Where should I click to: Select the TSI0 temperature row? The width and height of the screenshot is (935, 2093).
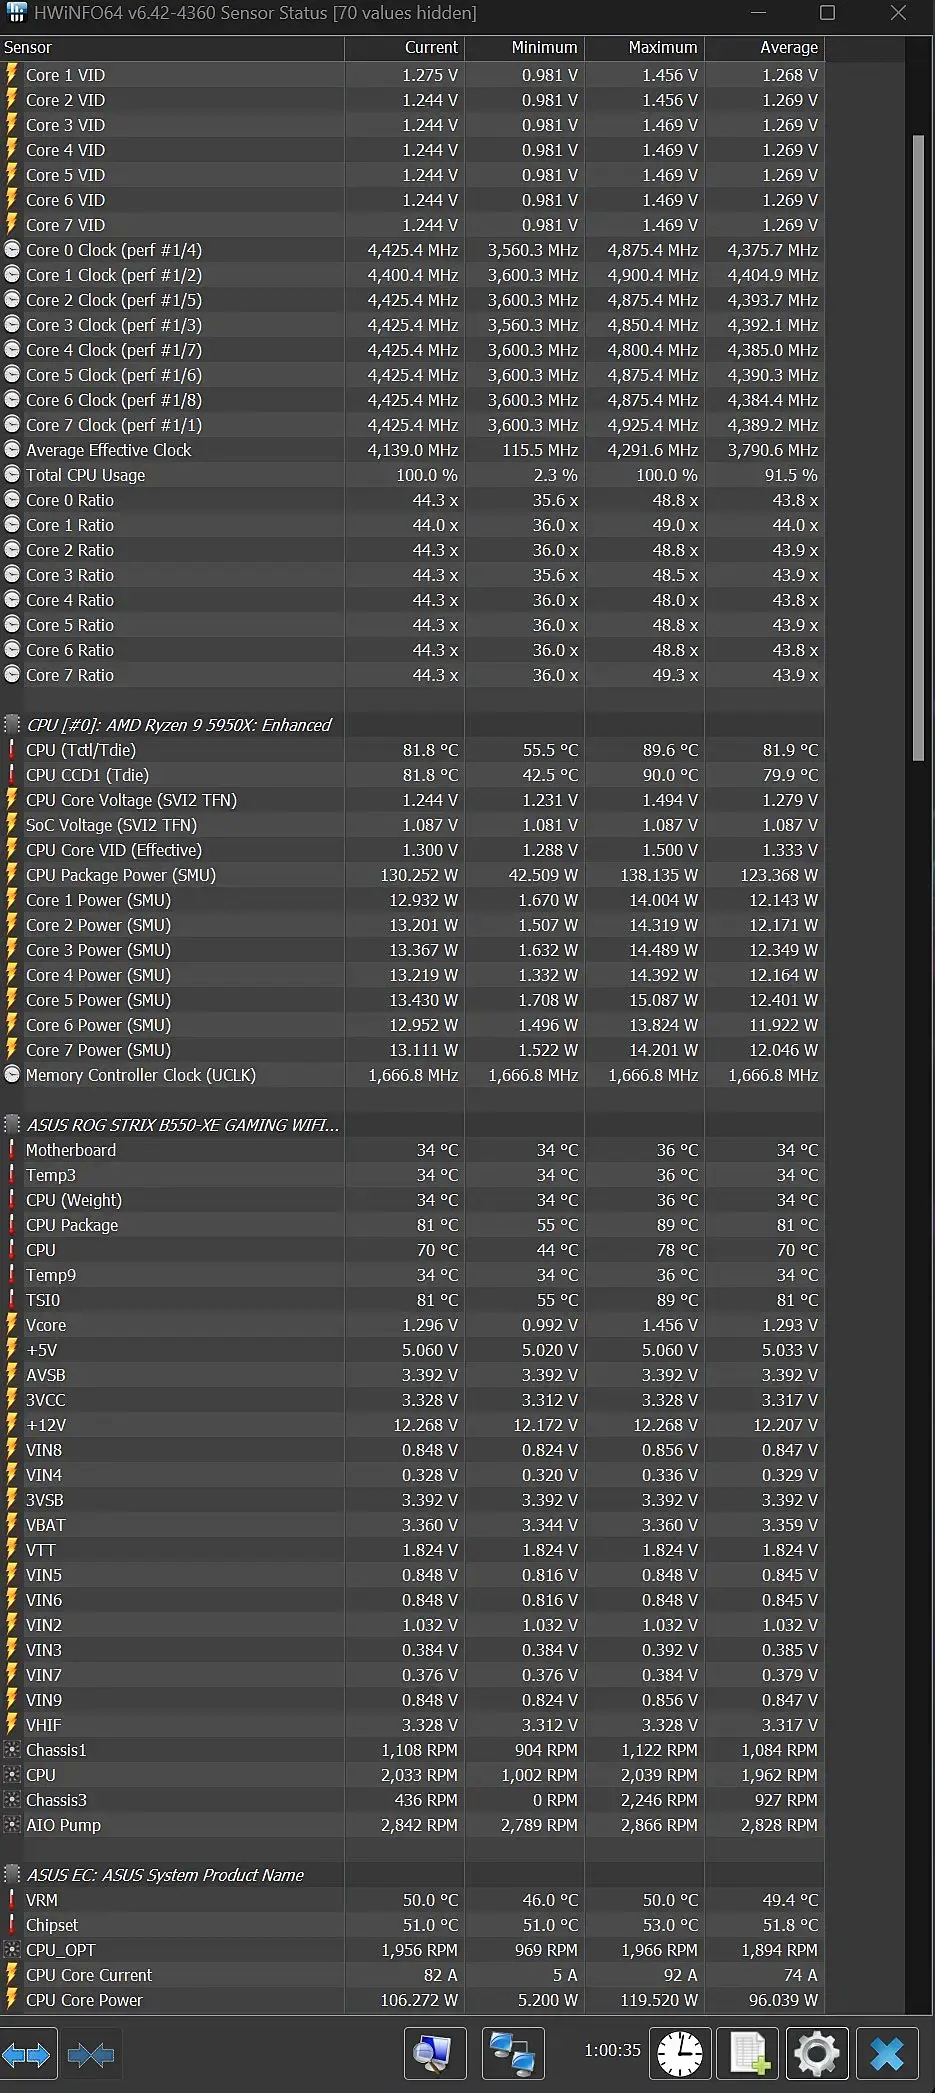[x=412, y=1300]
